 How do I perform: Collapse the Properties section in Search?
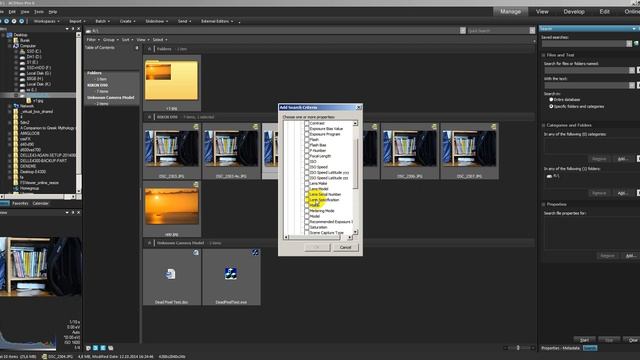pyautogui.click(x=544, y=204)
